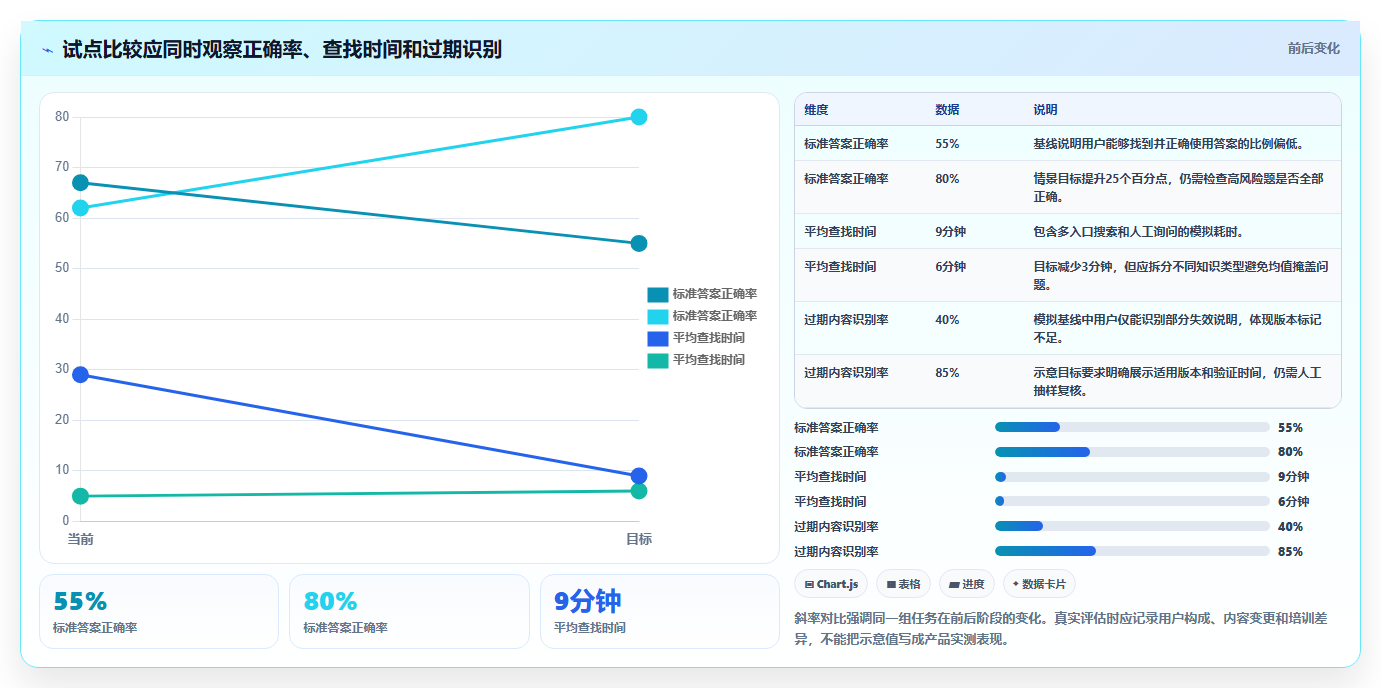Click the progress bar showing 6分钟

pos(1132,502)
